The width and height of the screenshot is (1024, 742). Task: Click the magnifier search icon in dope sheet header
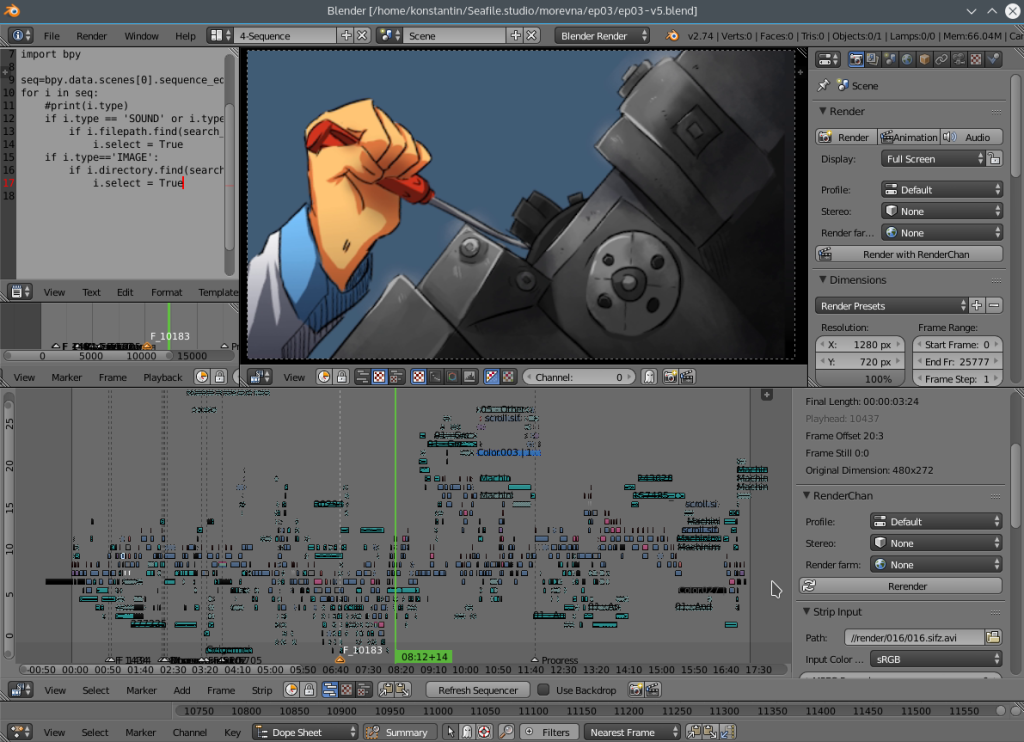506,732
